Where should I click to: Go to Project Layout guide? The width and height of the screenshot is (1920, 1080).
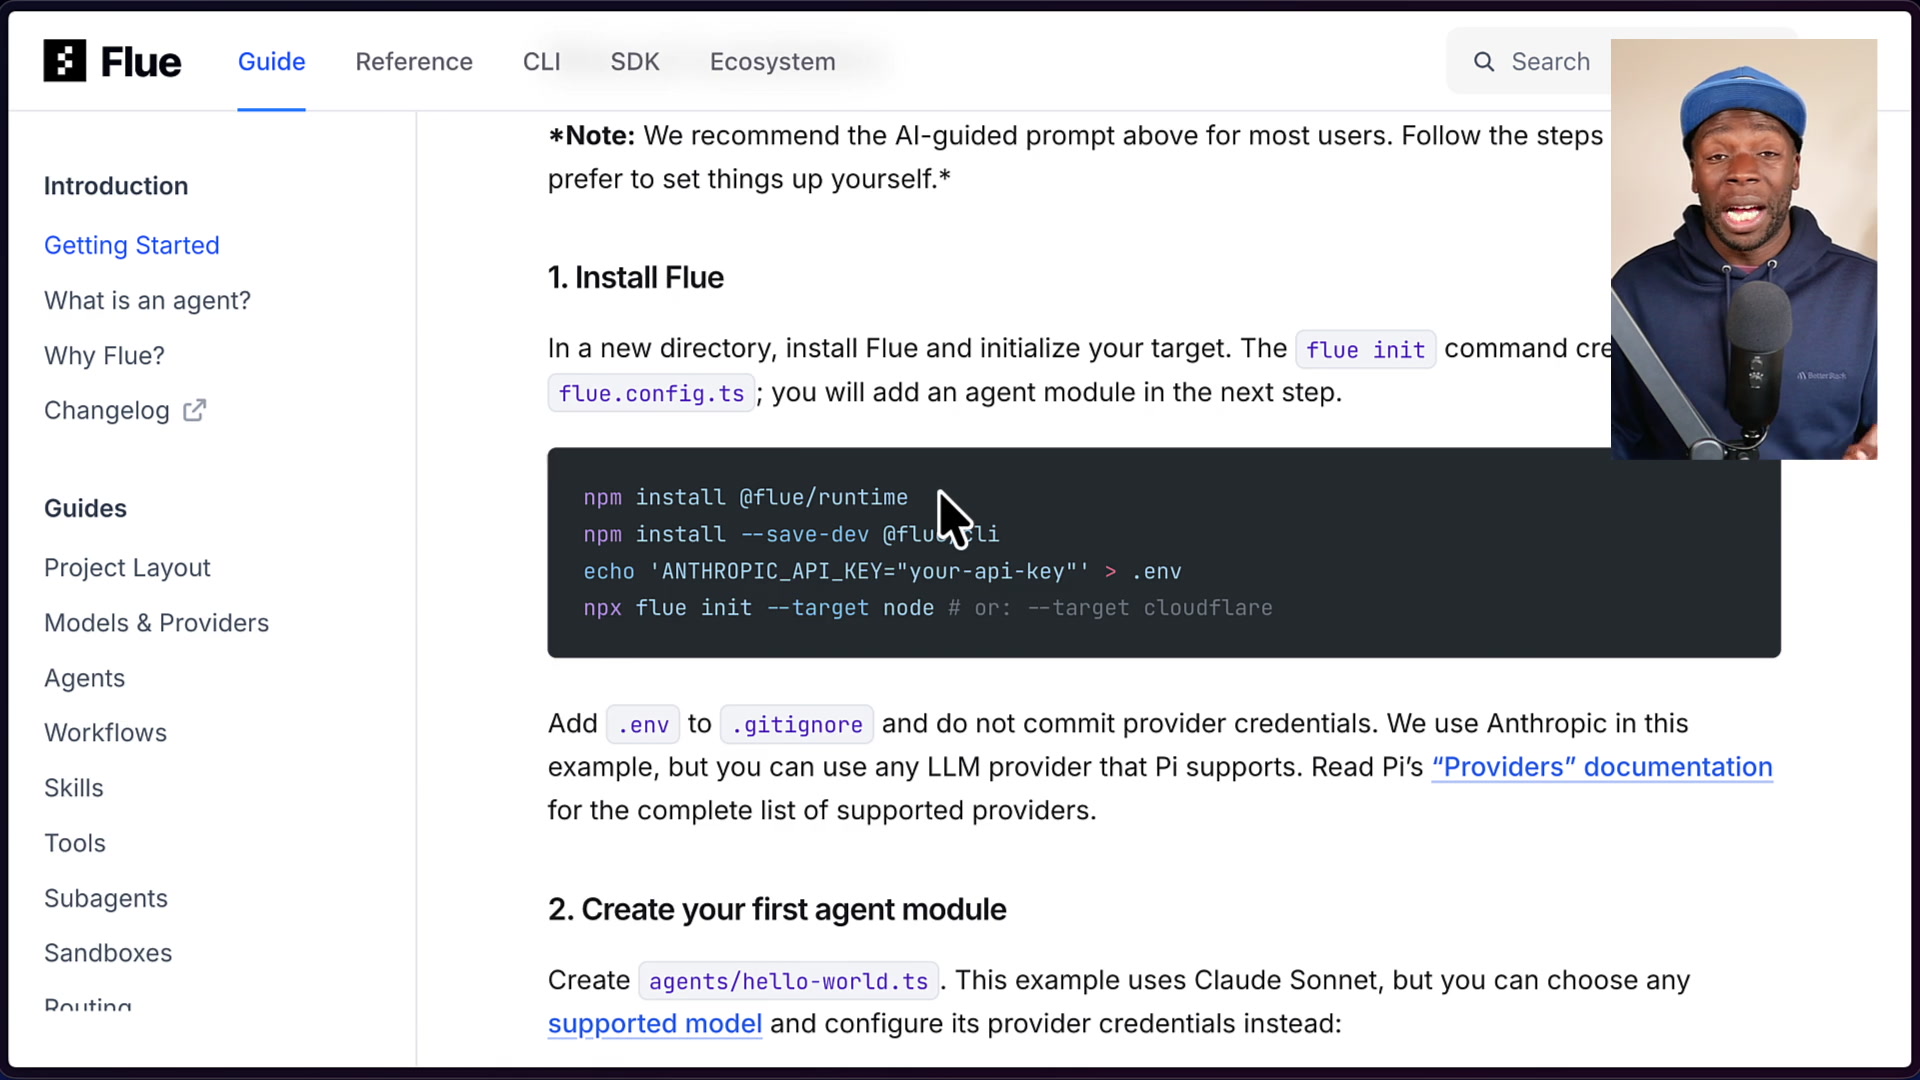coord(127,568)
